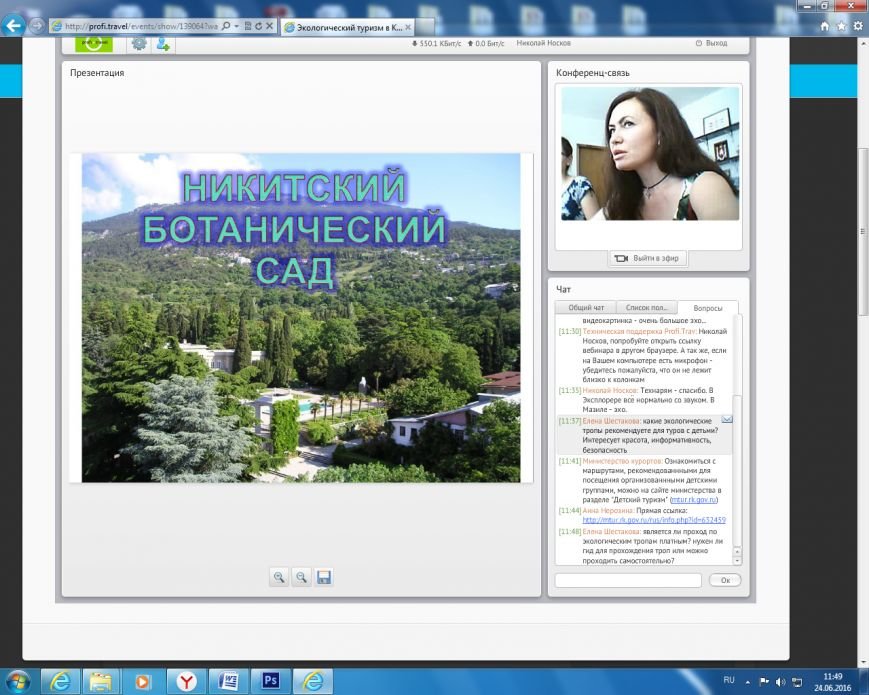The height and width of the screenshot is (695, 869).
Task: Click the 11:37 Елена Шестакова question message
Action: (644, 435)
